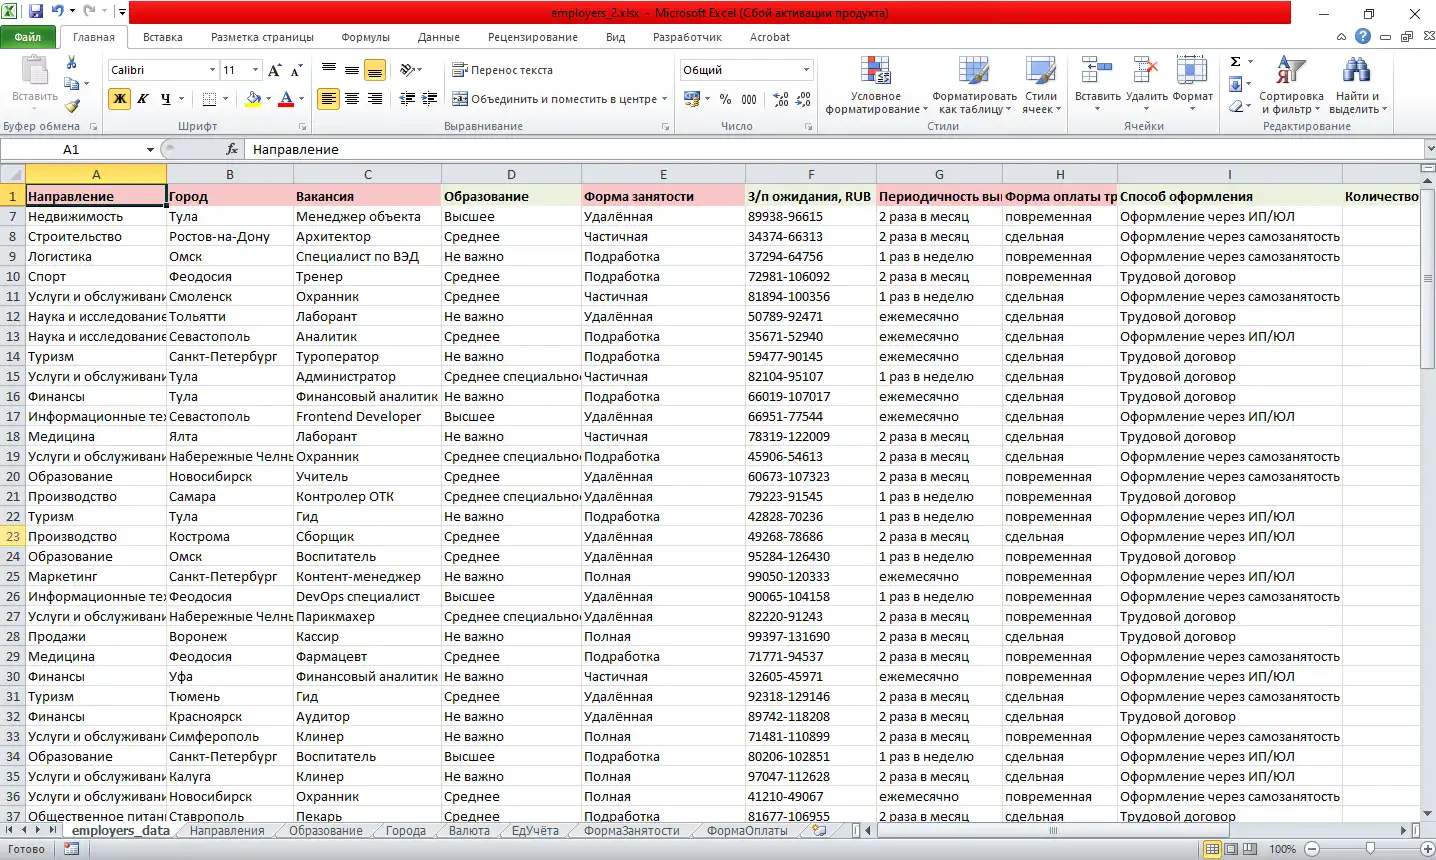Open the Calibri font name dropdown
The width and height of the screenshot is (1436, 860).
click(x=212, y=70)
